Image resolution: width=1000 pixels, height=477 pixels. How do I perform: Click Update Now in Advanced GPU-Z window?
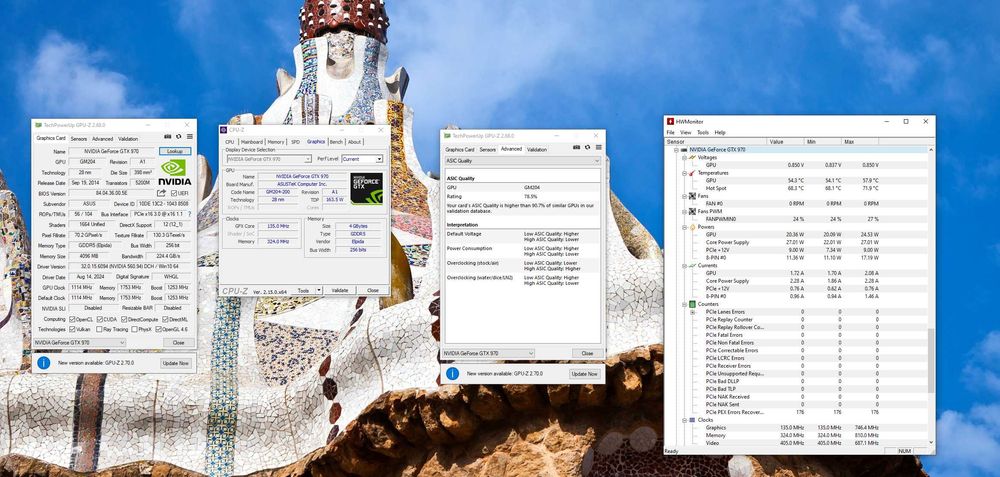point(584,374)
